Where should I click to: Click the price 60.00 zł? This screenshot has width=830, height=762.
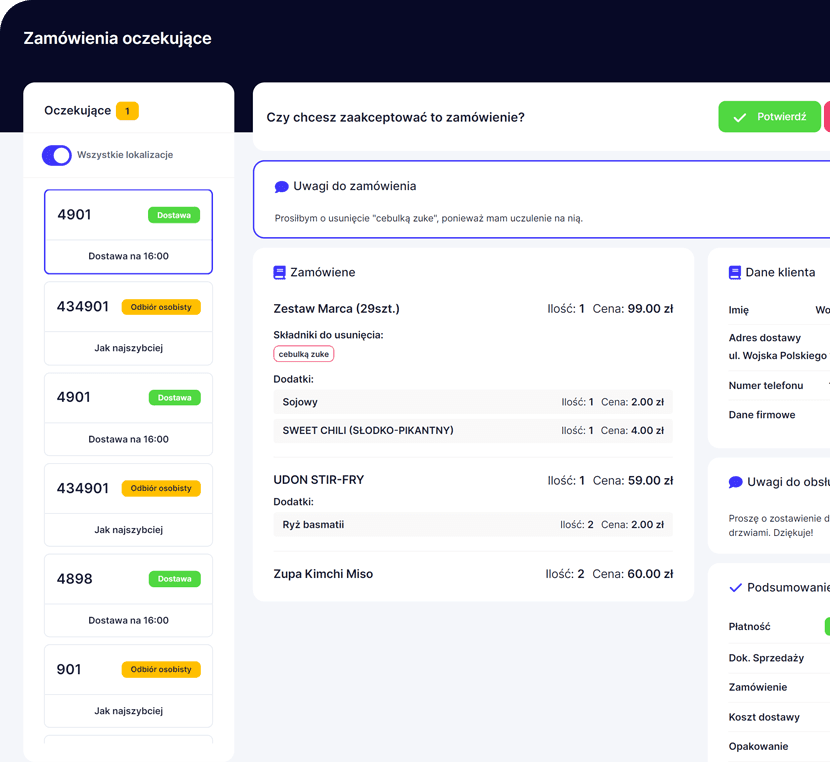tap(650, 574)
